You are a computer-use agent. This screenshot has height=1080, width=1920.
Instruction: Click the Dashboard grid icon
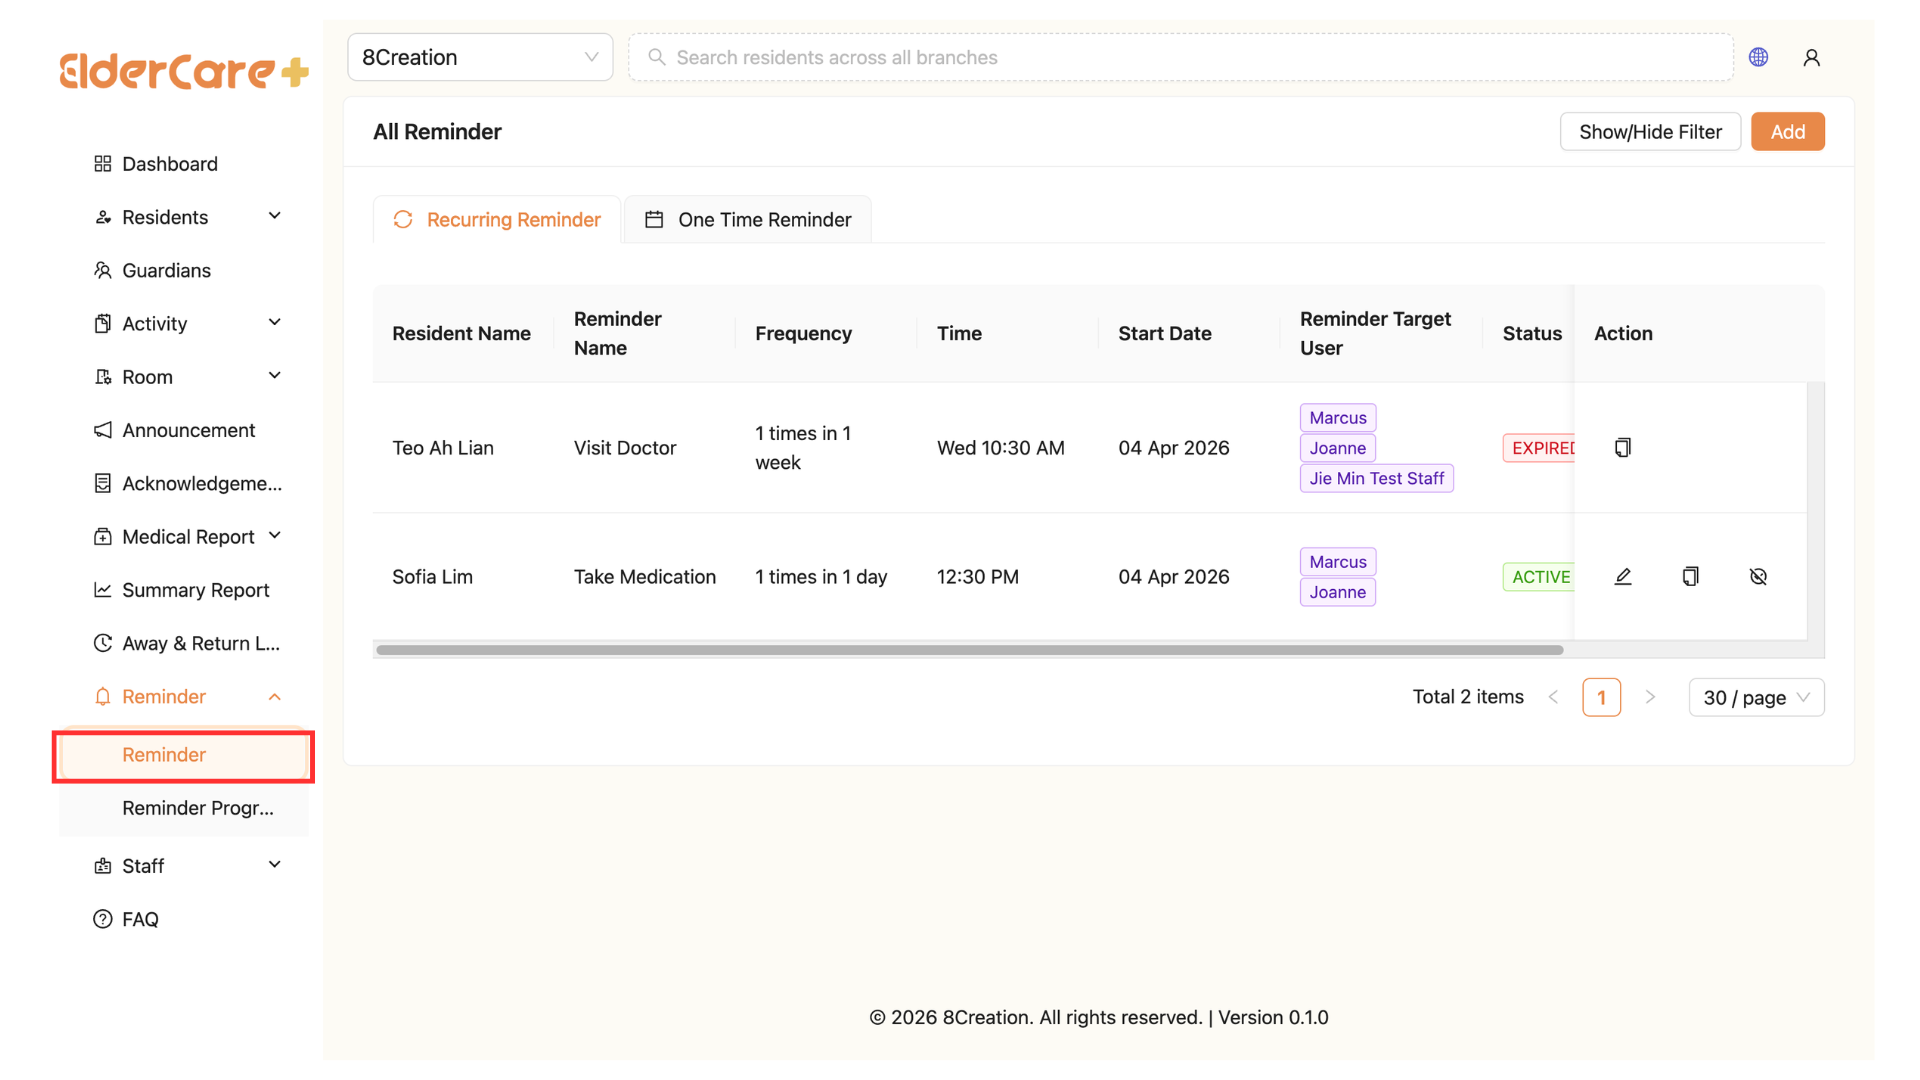click(x=102, y=163)
